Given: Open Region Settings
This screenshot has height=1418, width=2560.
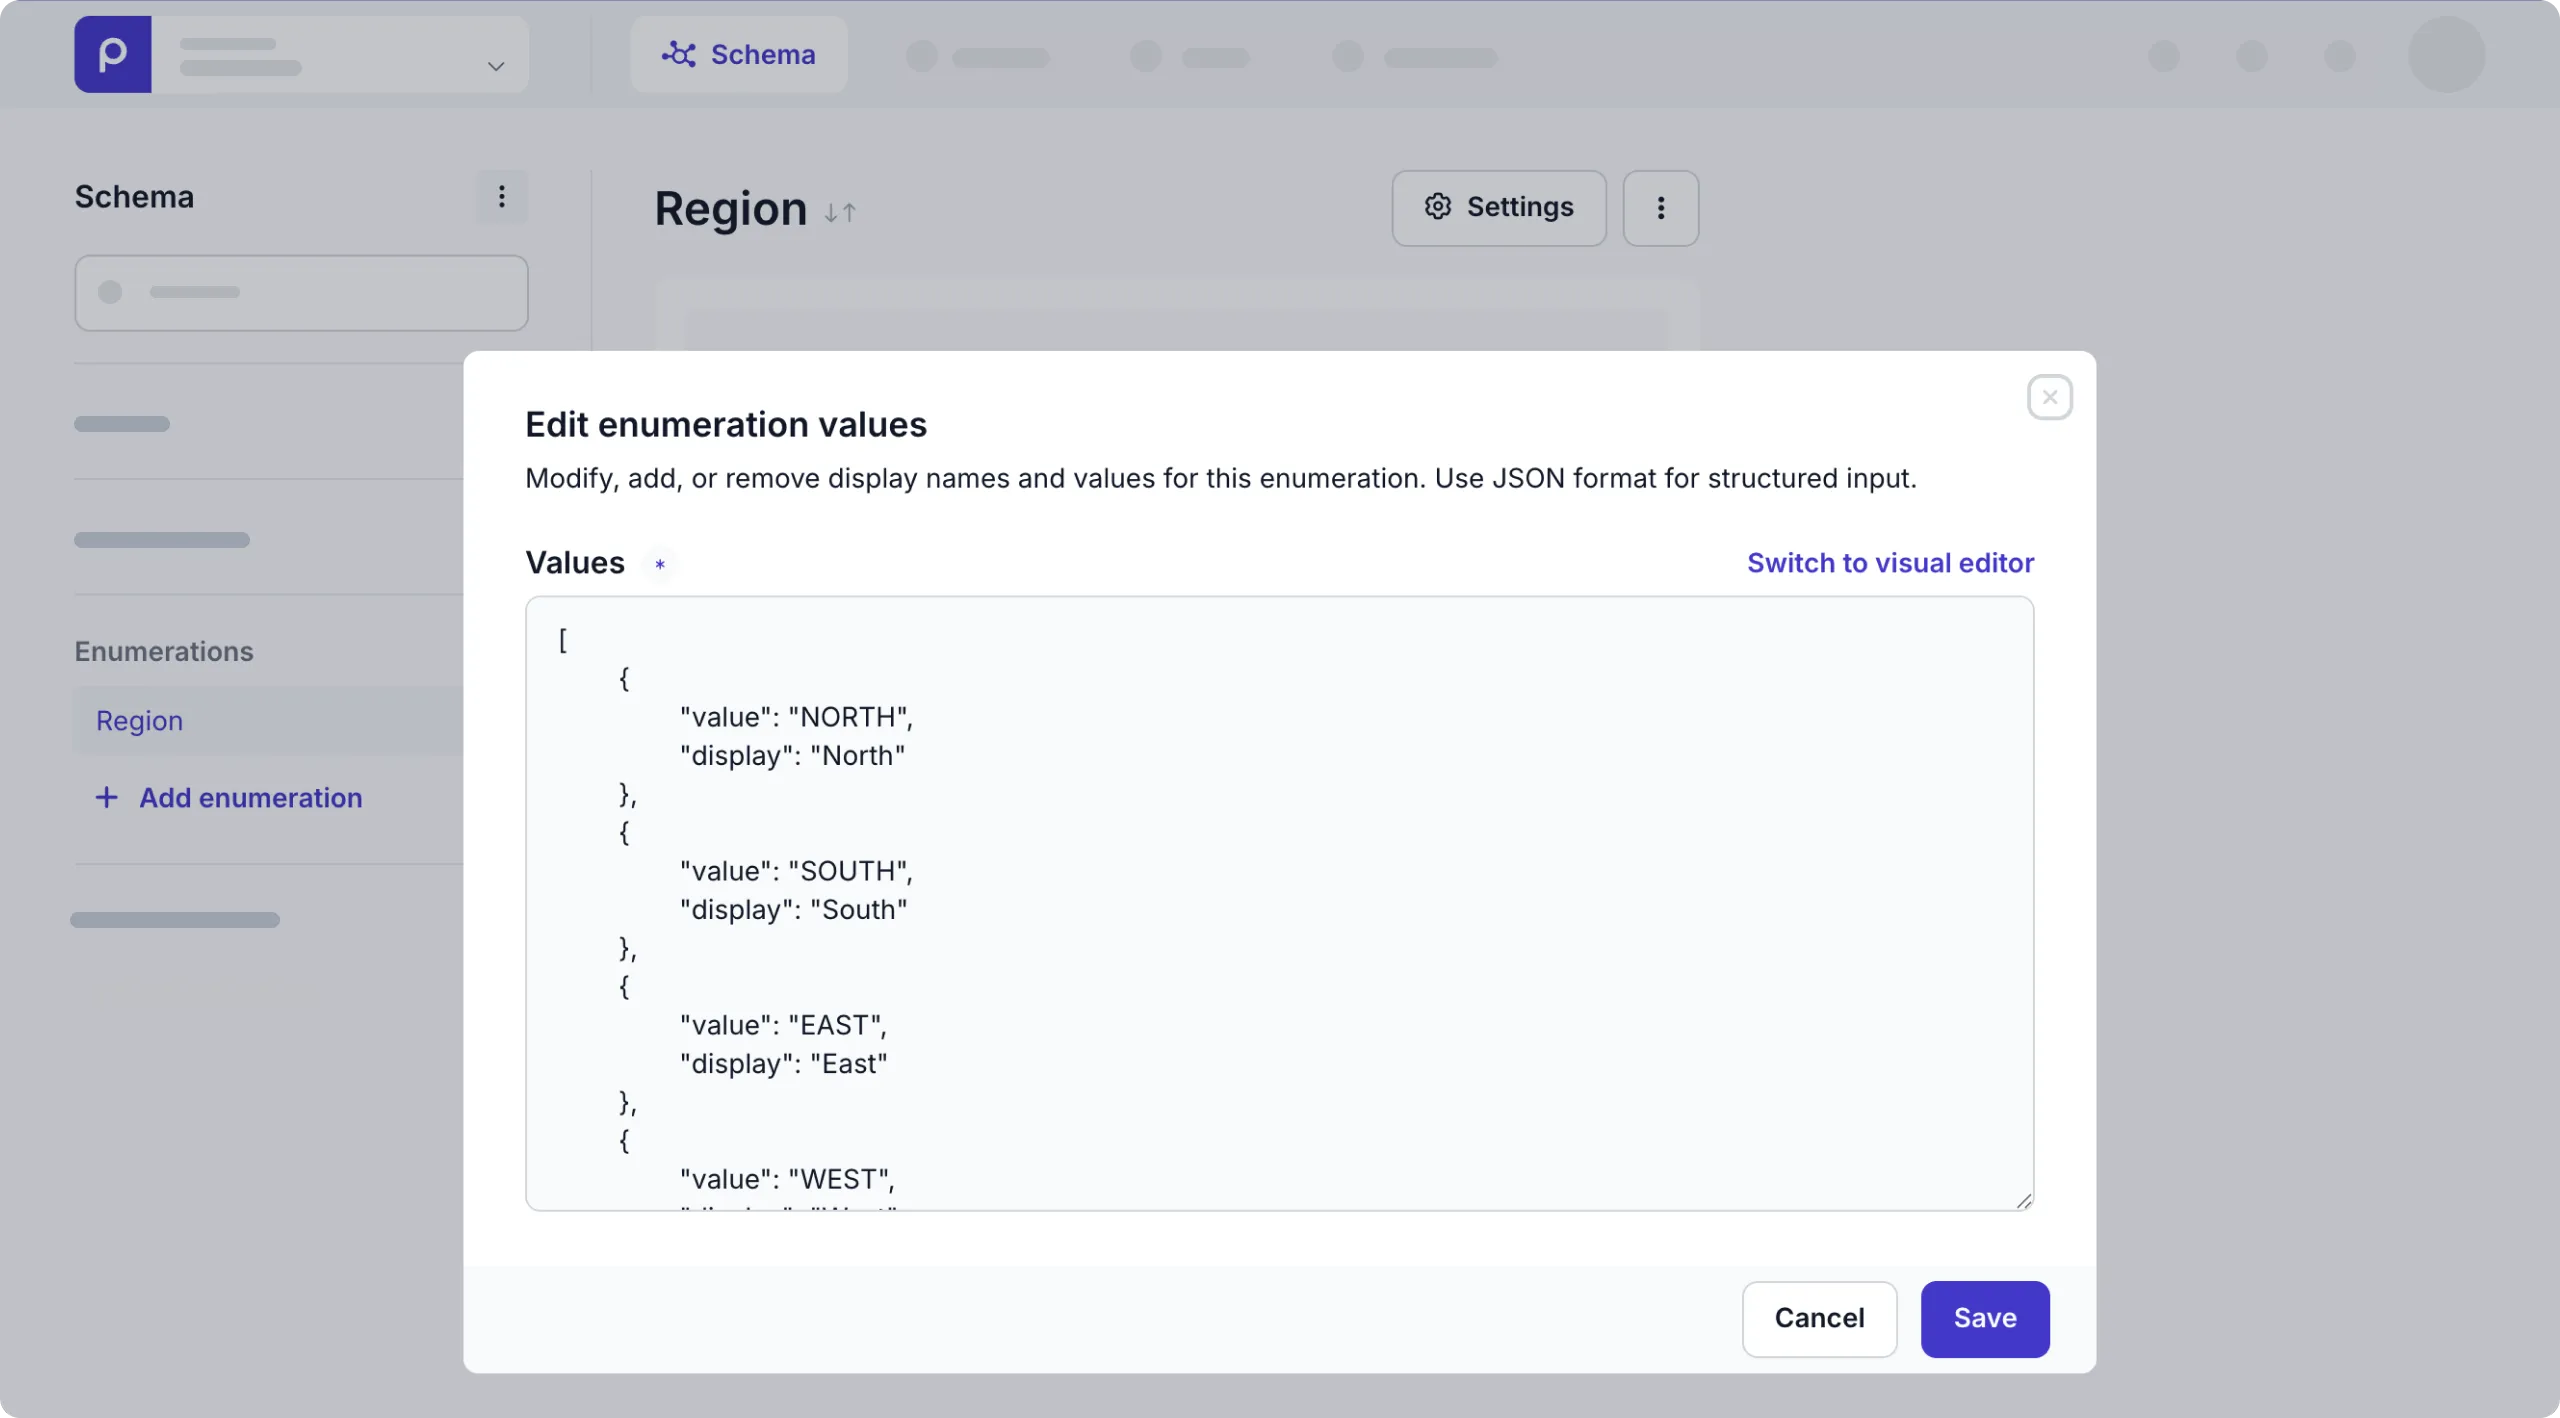Looking at the screenshot, I should pos(1499,208).
